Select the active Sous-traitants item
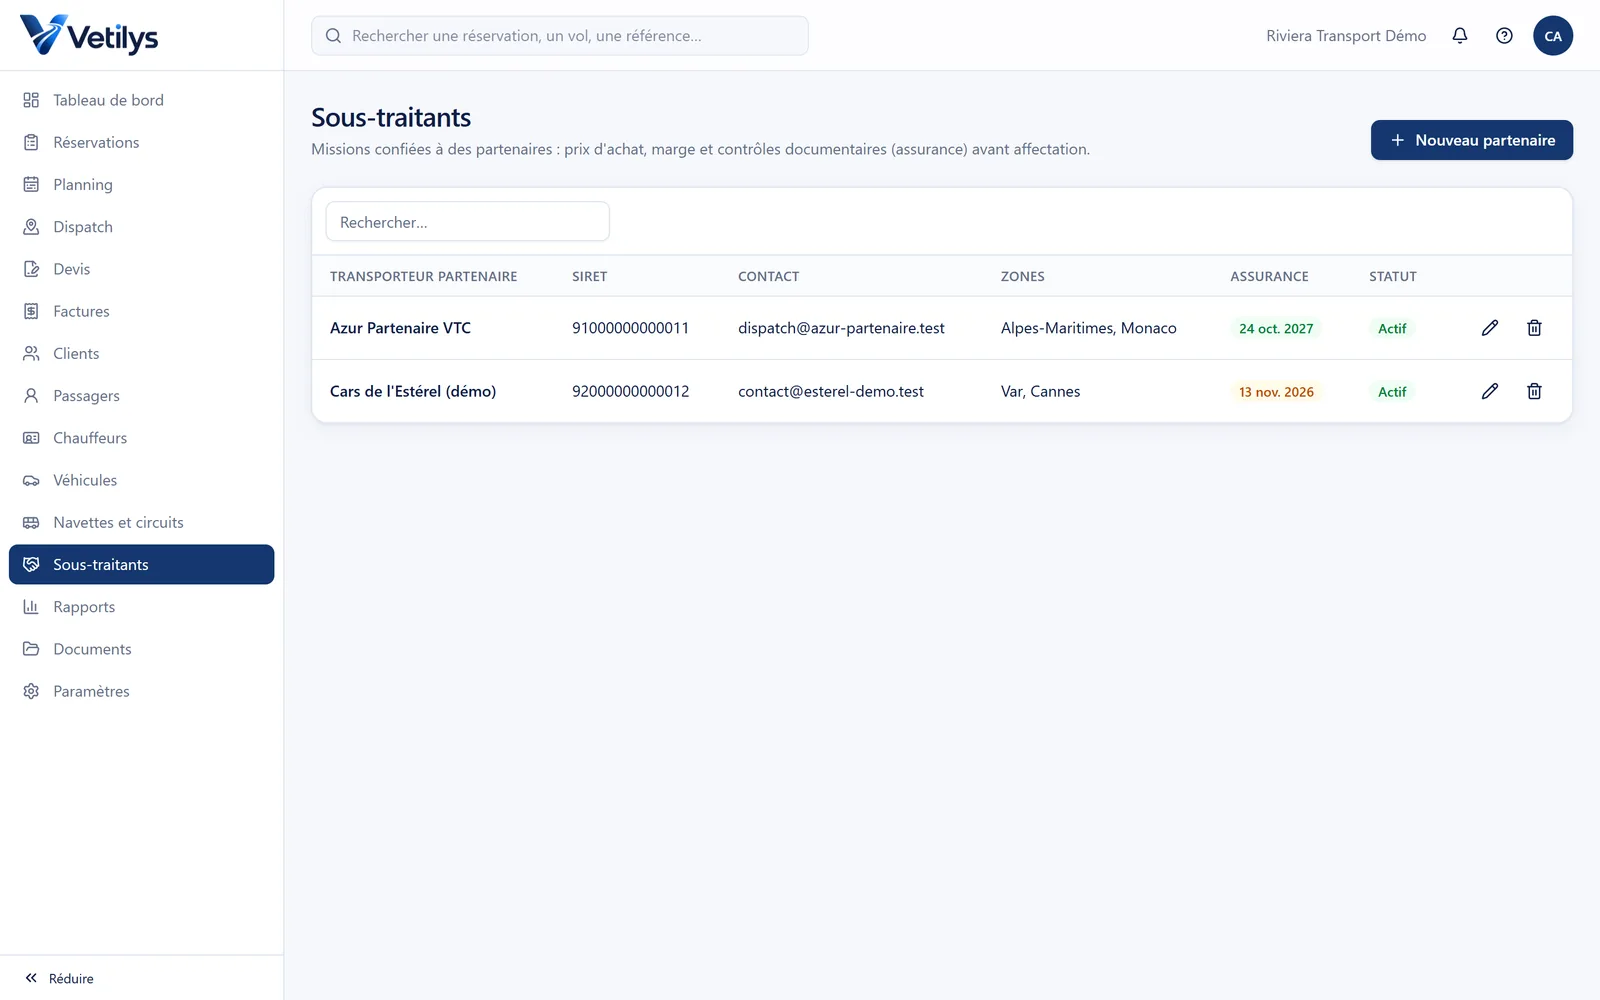Screen dimensions: 1600x1000 pyautogui.click(x=141, y=564)
